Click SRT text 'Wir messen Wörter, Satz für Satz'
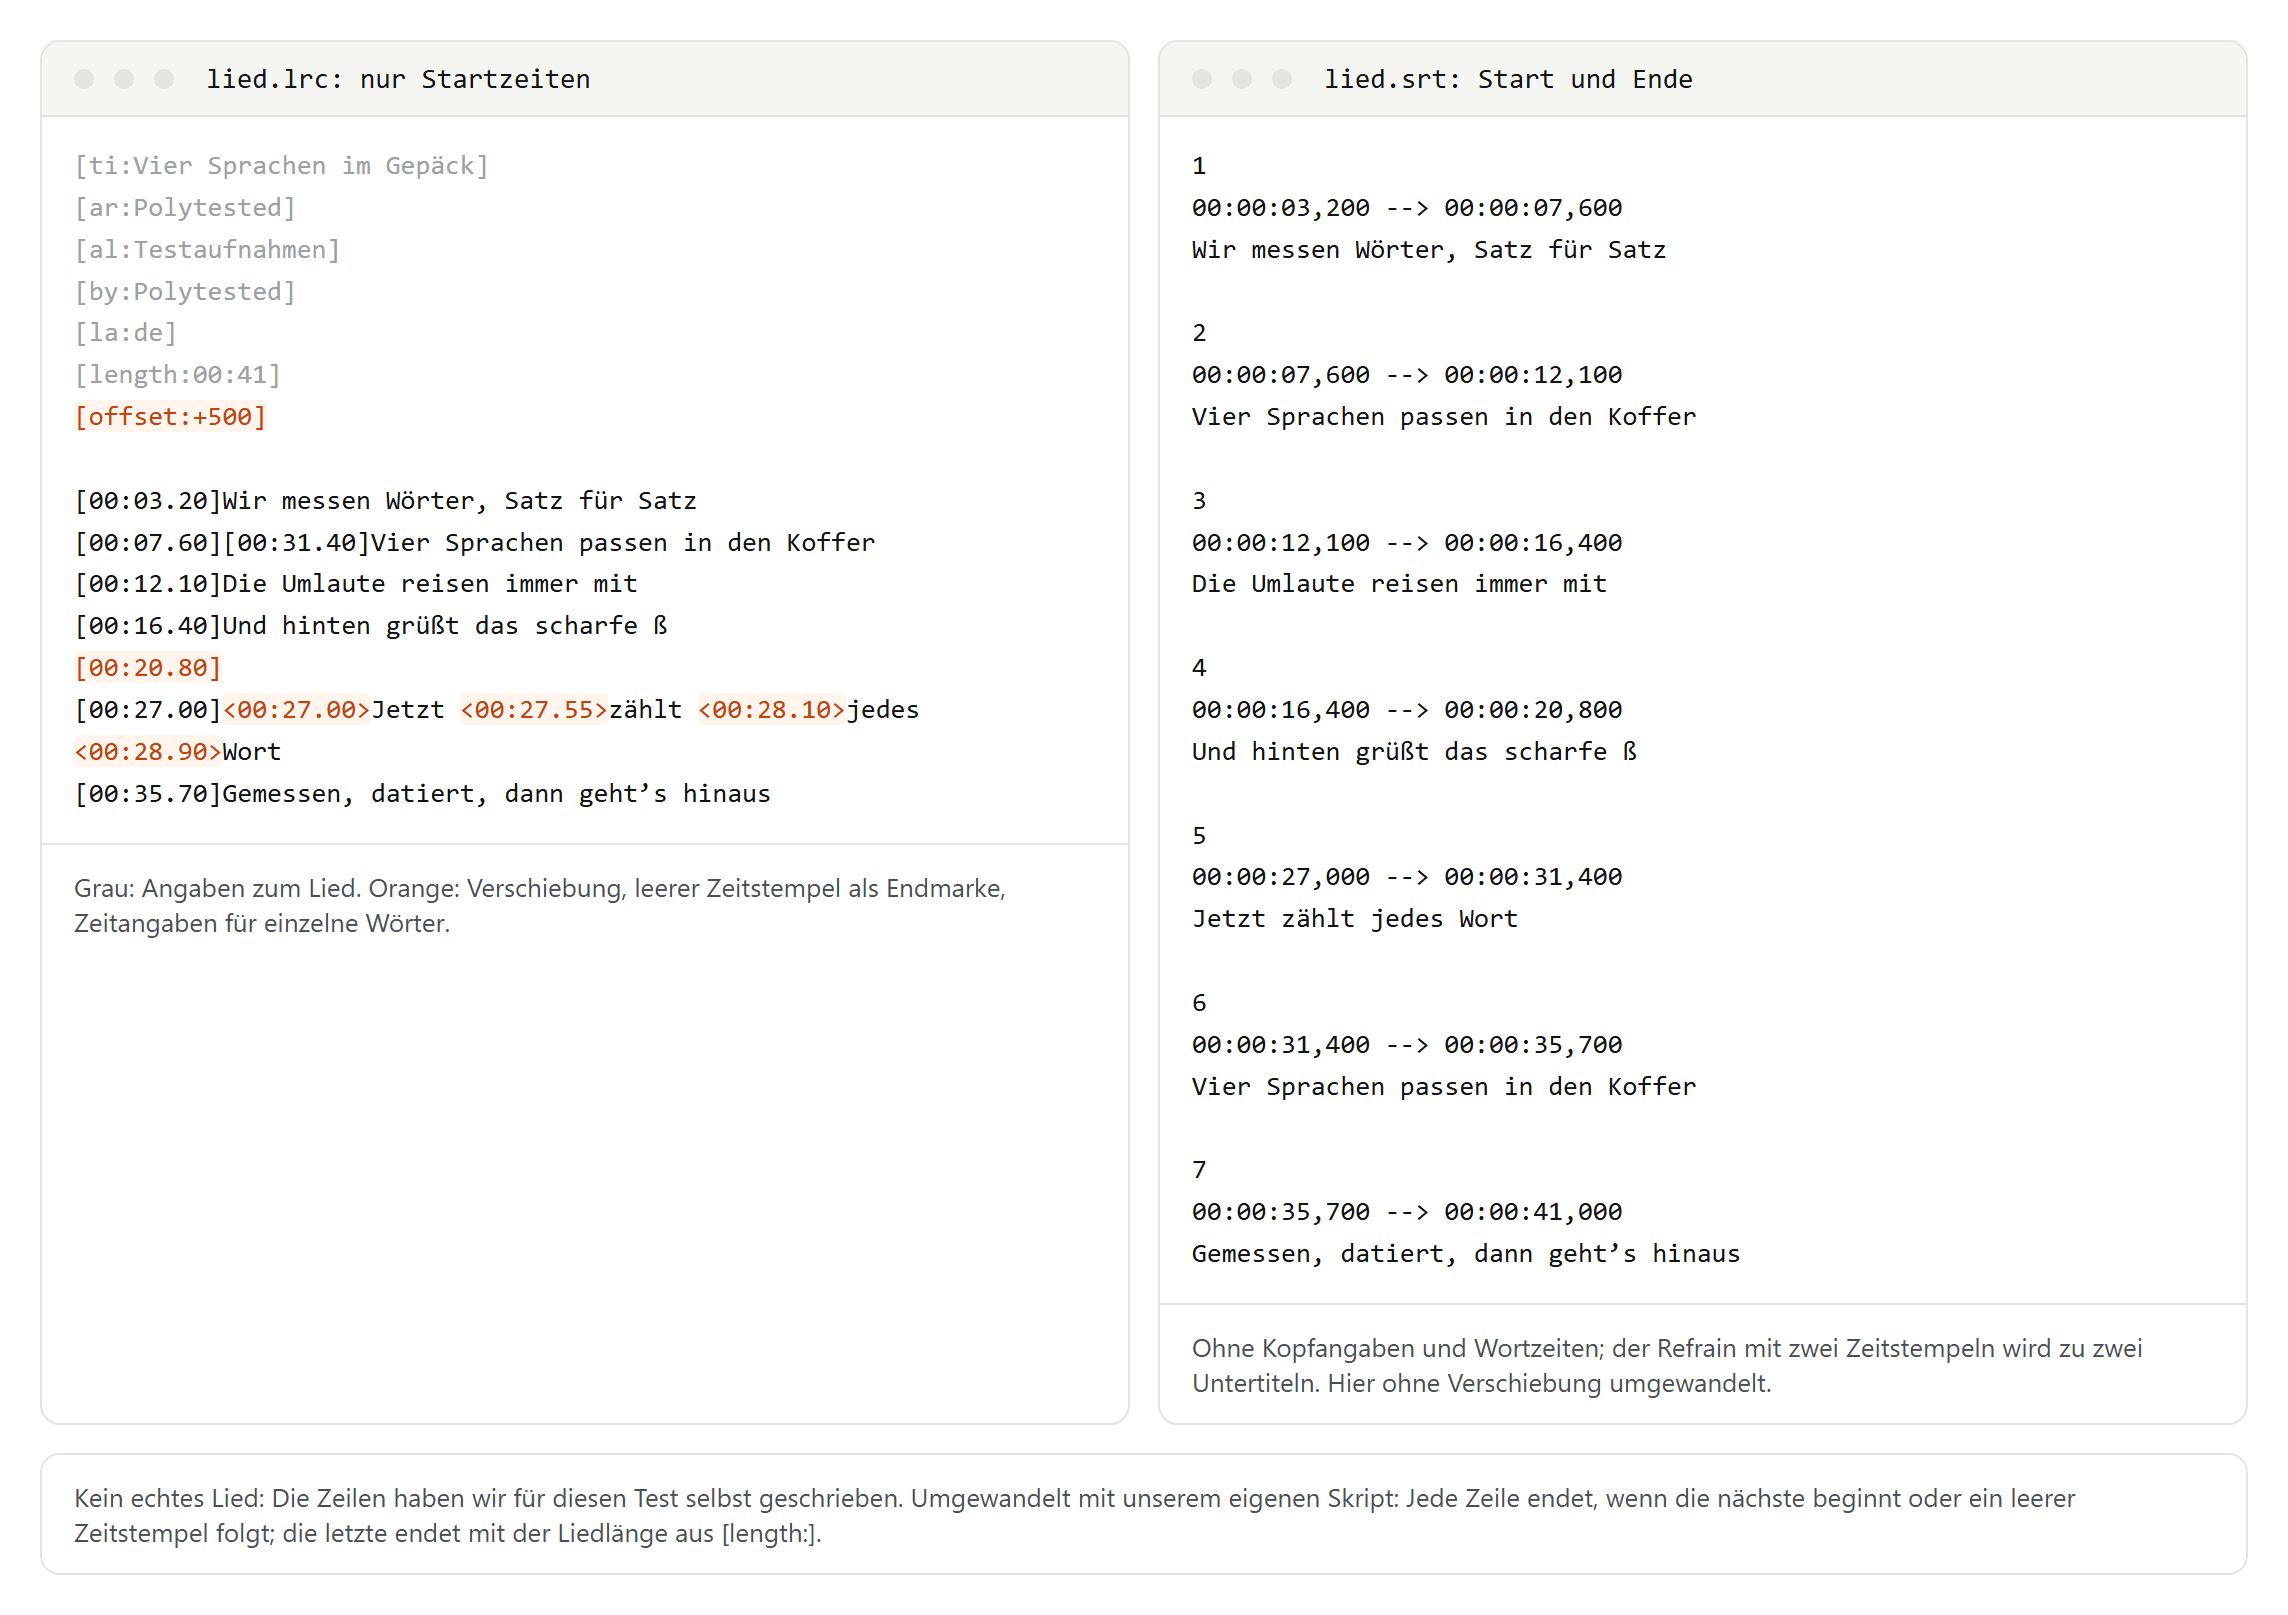 (x=1429, y=250)
